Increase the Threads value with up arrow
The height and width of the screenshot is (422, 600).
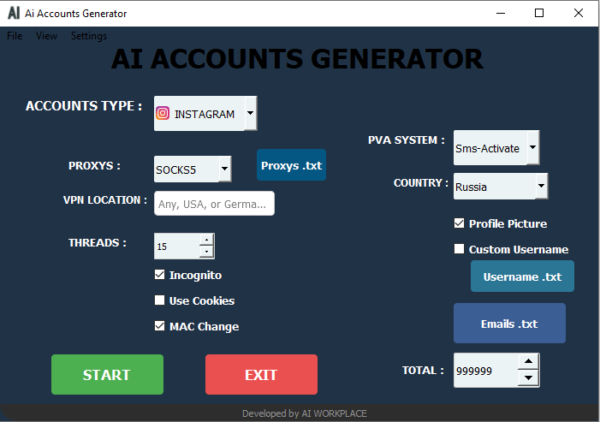pyautogui.click(x=206, y=240)
